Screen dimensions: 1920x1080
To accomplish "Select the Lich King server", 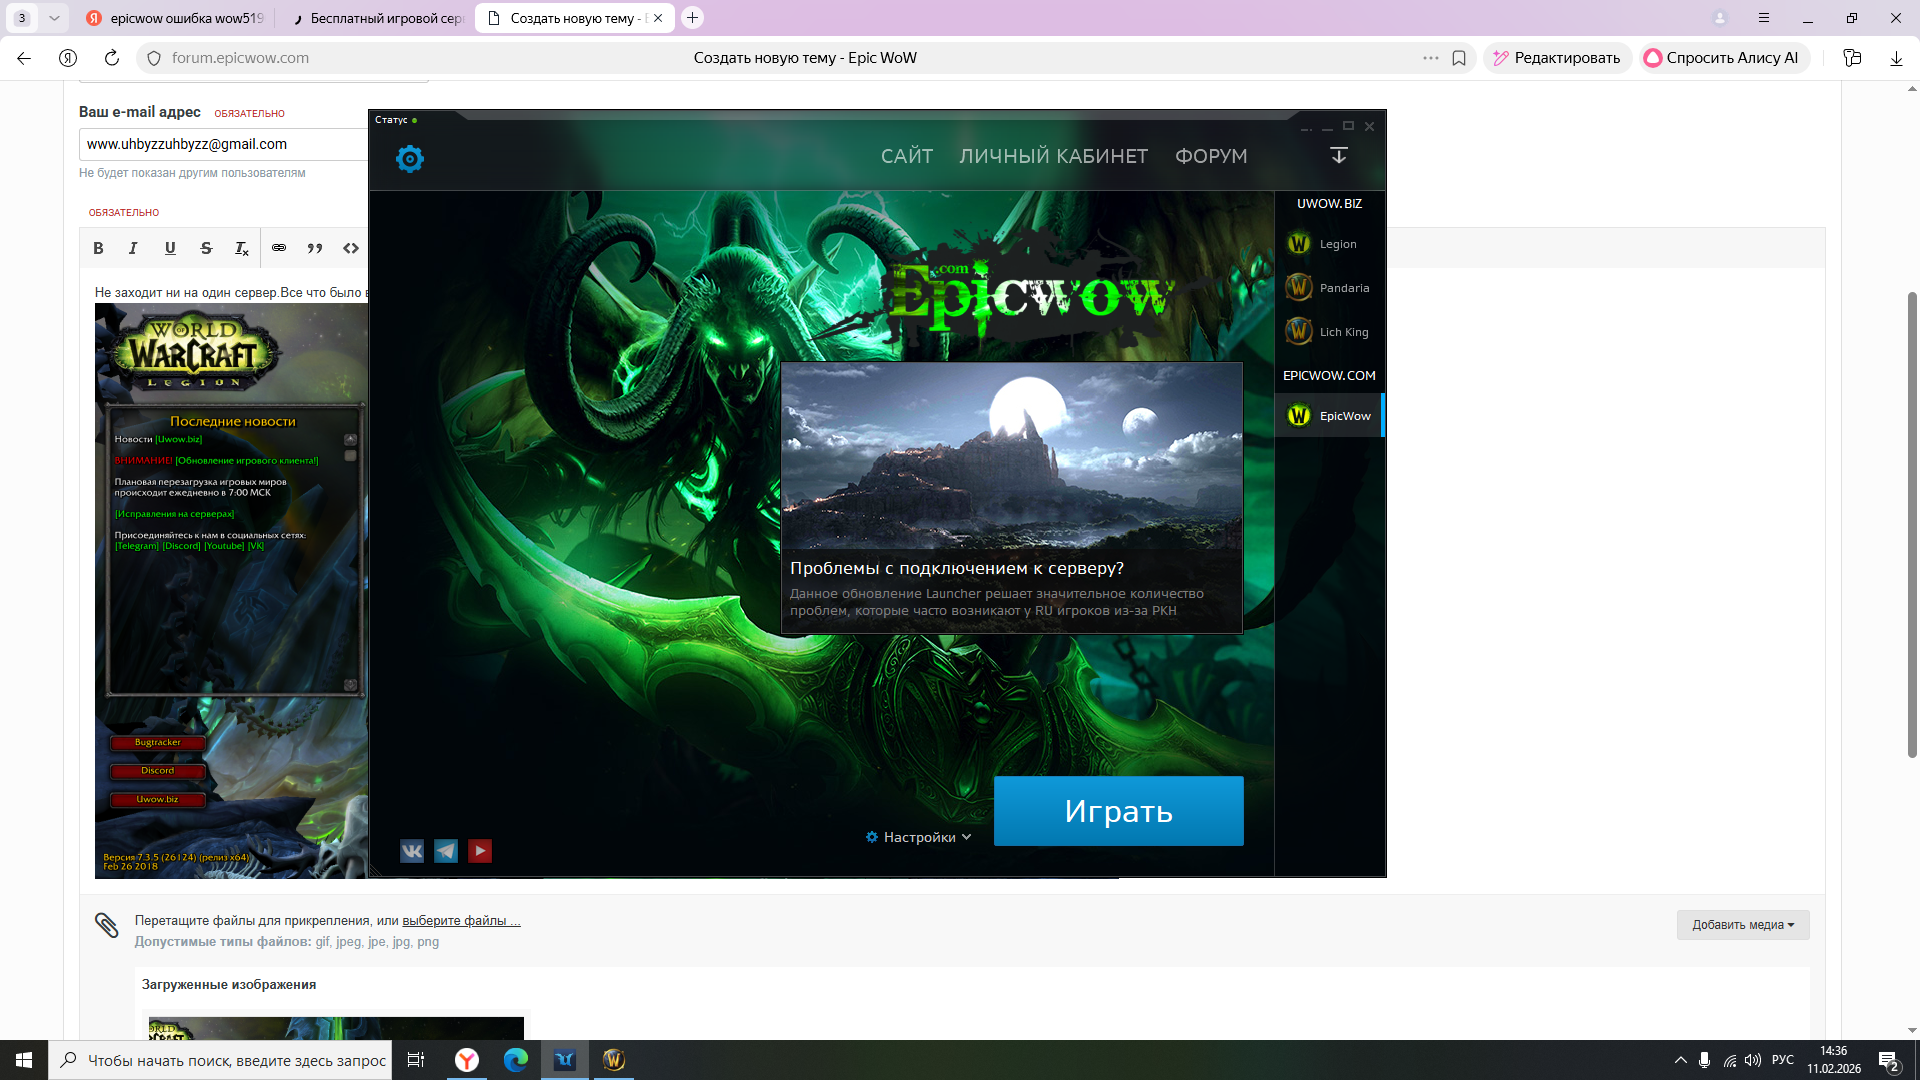I will 1329,332.
